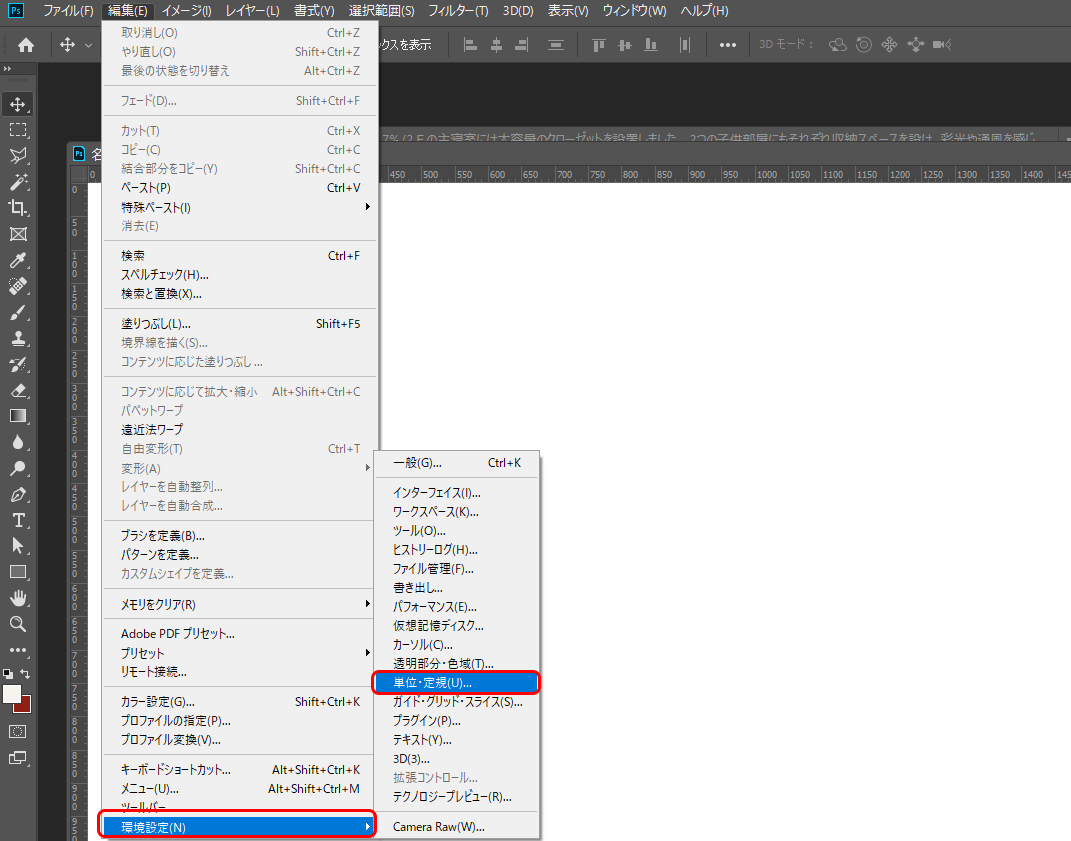Image resolution: width=1071 pixels, height=841 pixels.
Task: Select the Eyedropper tool
Action: [x=18, y=260]
